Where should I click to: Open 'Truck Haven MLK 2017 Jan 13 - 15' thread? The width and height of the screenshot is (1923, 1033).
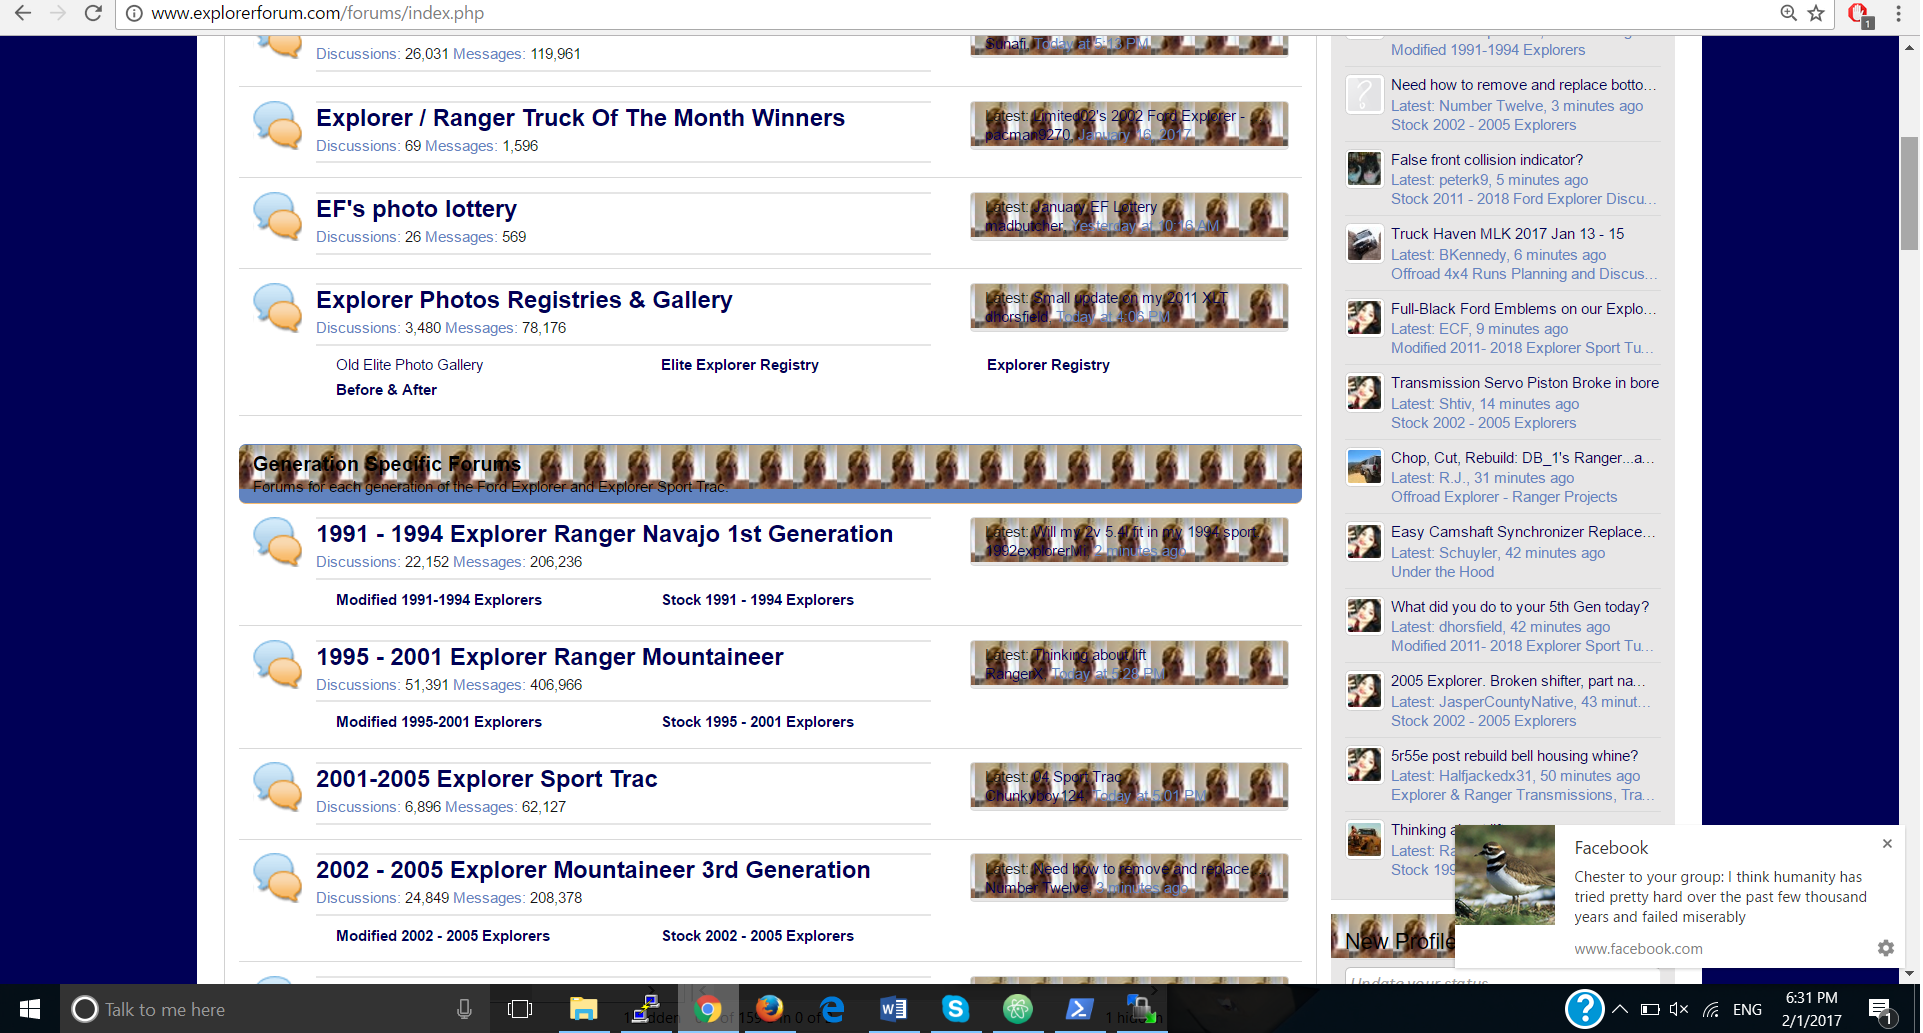[x=1507, y=234]
